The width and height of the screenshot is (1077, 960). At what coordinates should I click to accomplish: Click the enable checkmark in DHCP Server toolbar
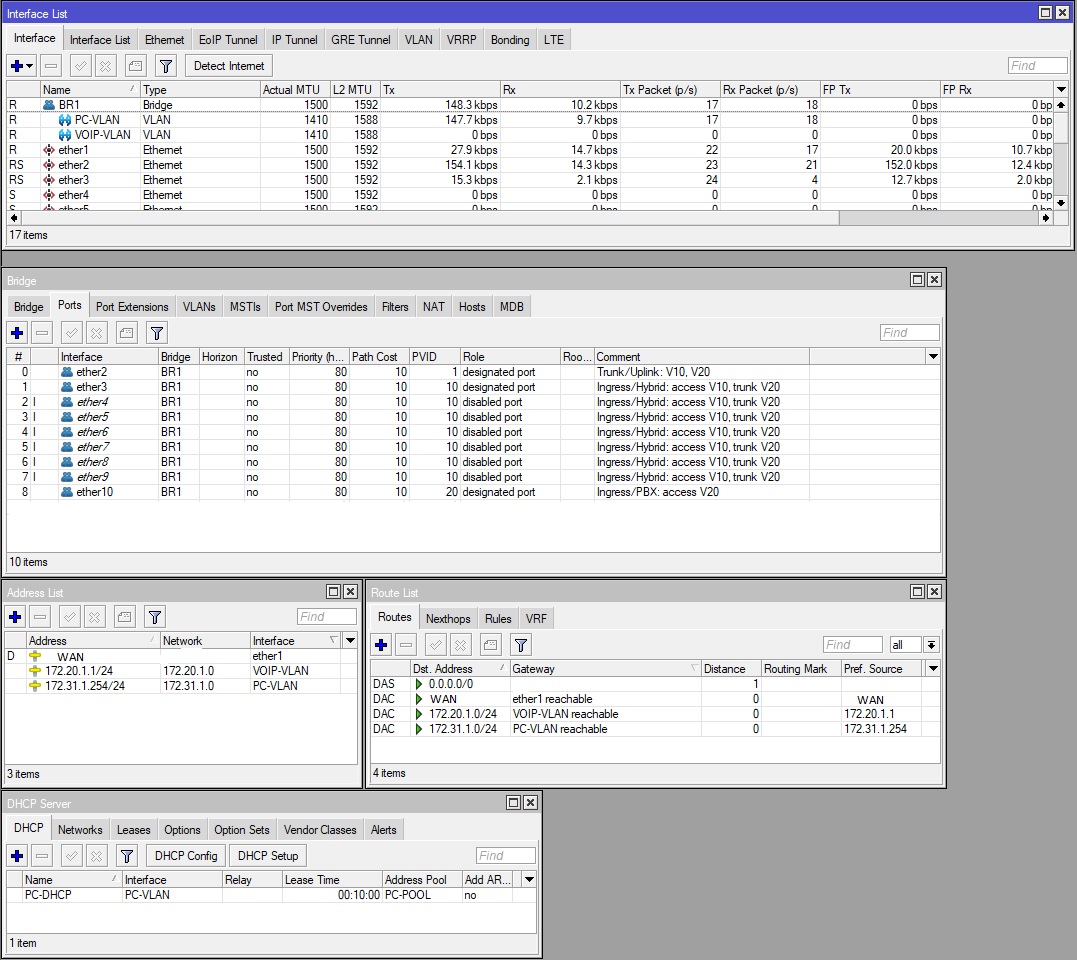point(71,856)
